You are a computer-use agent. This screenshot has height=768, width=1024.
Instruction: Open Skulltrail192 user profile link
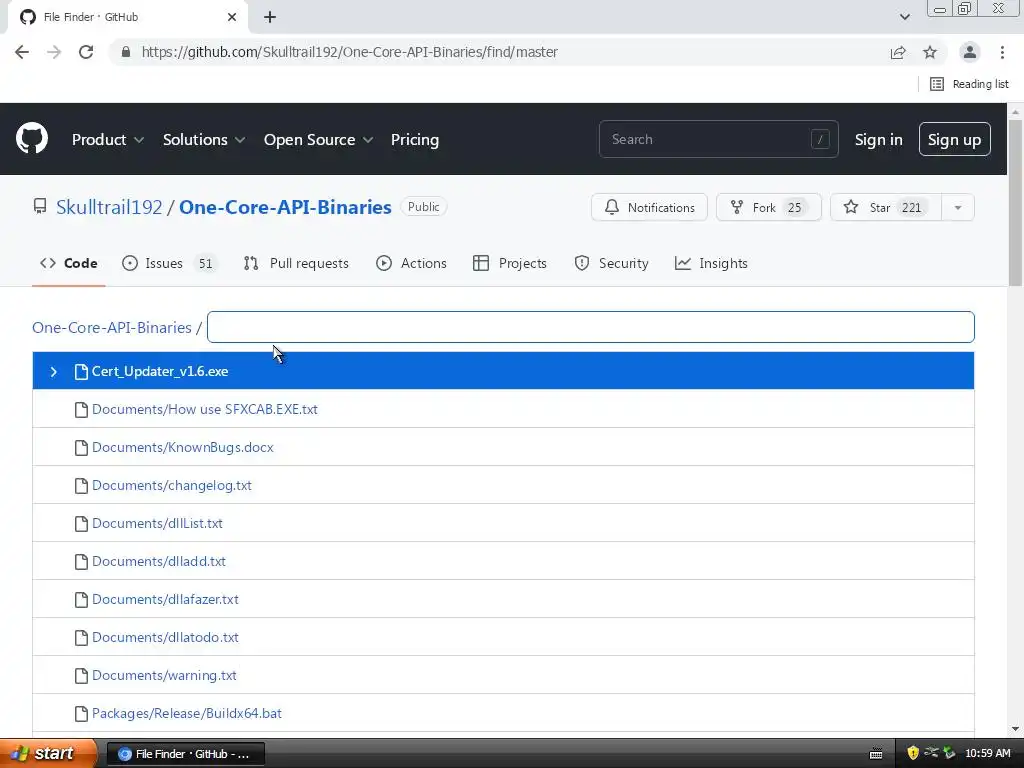109,207
